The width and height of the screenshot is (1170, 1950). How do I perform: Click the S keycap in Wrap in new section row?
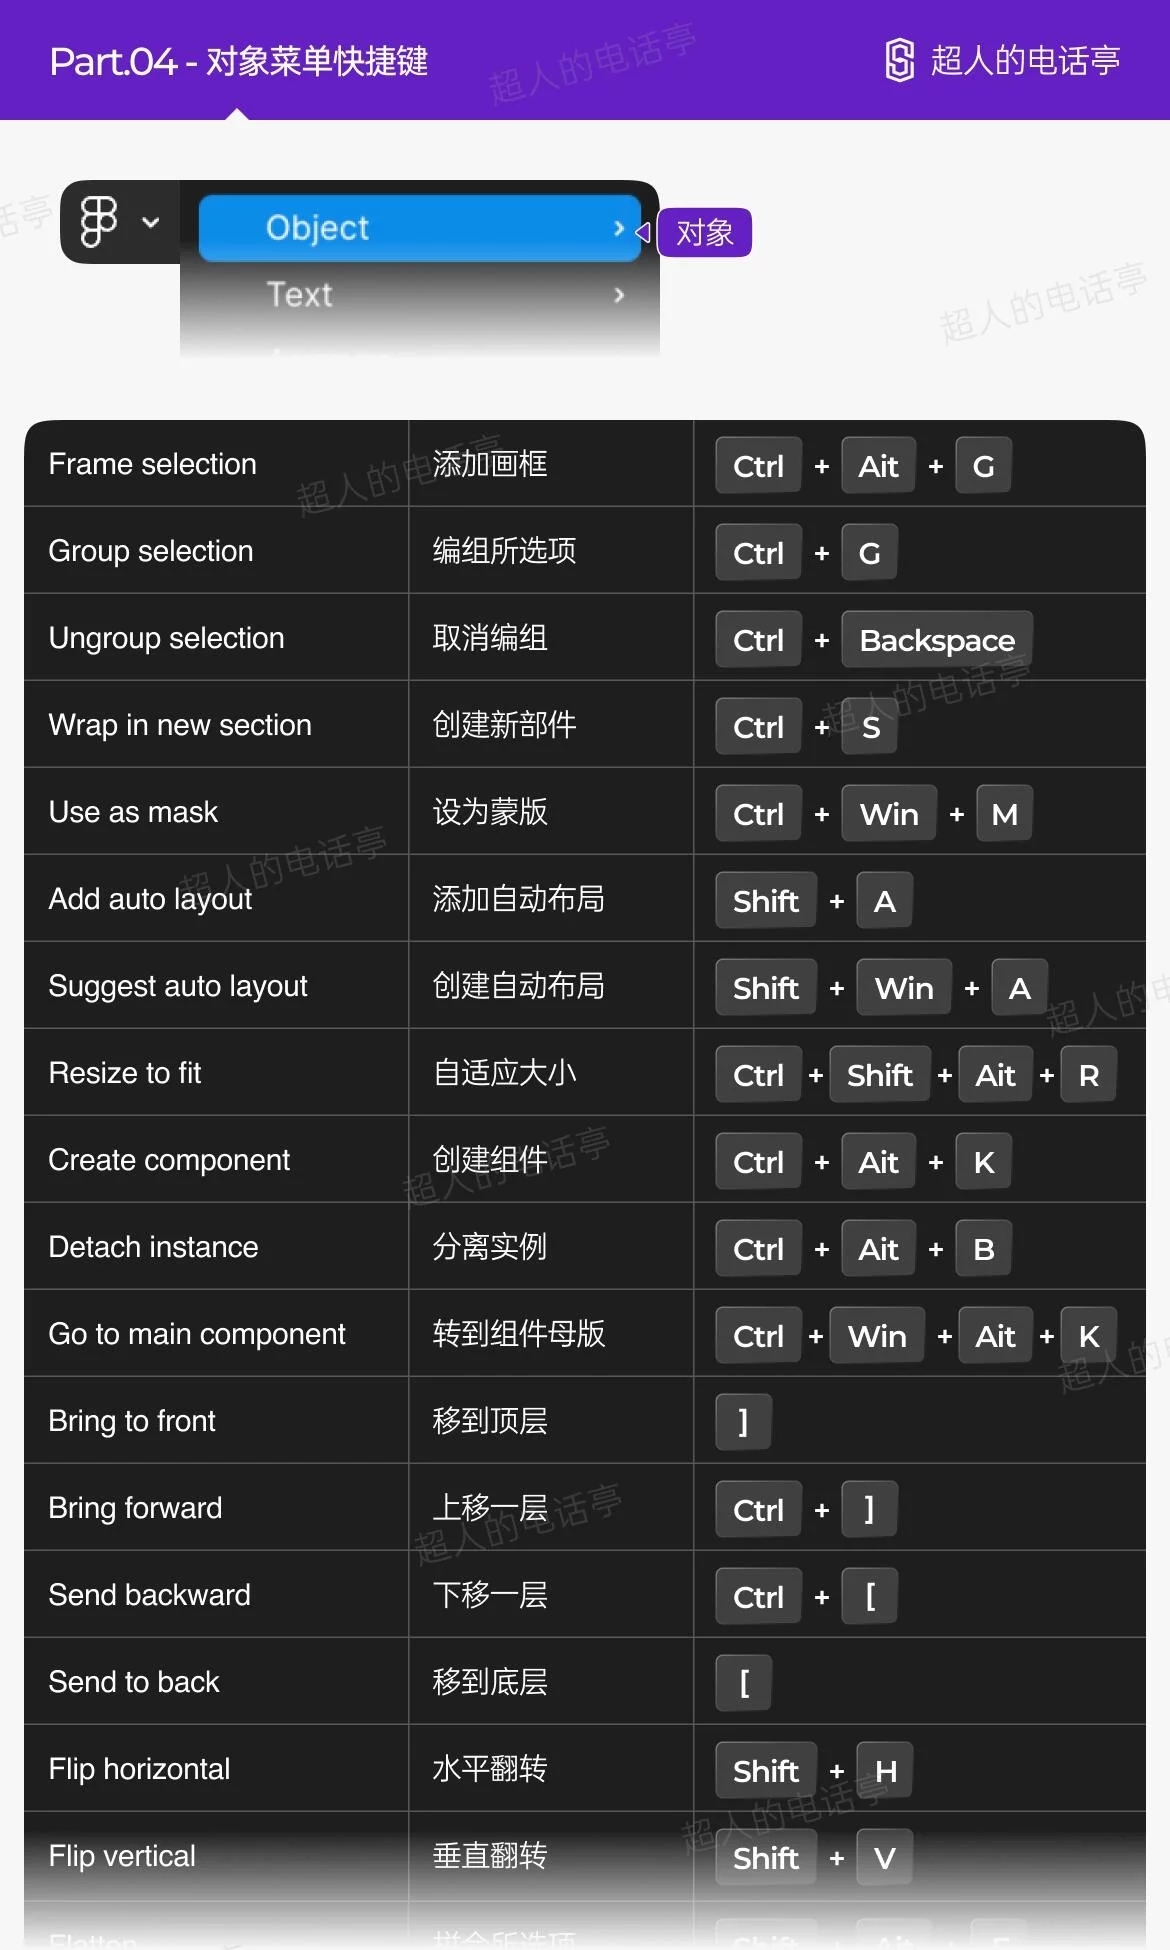(870, 727)
